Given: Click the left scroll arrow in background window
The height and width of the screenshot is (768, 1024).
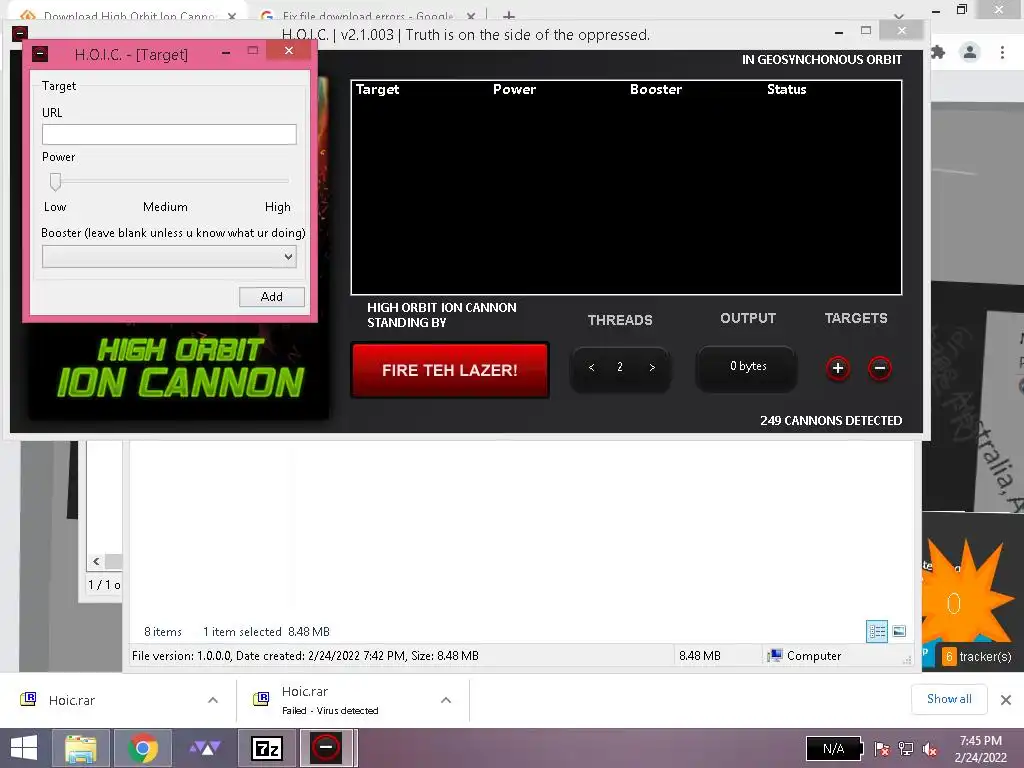Looking at the screenshot, I should (x=96, y=561).
